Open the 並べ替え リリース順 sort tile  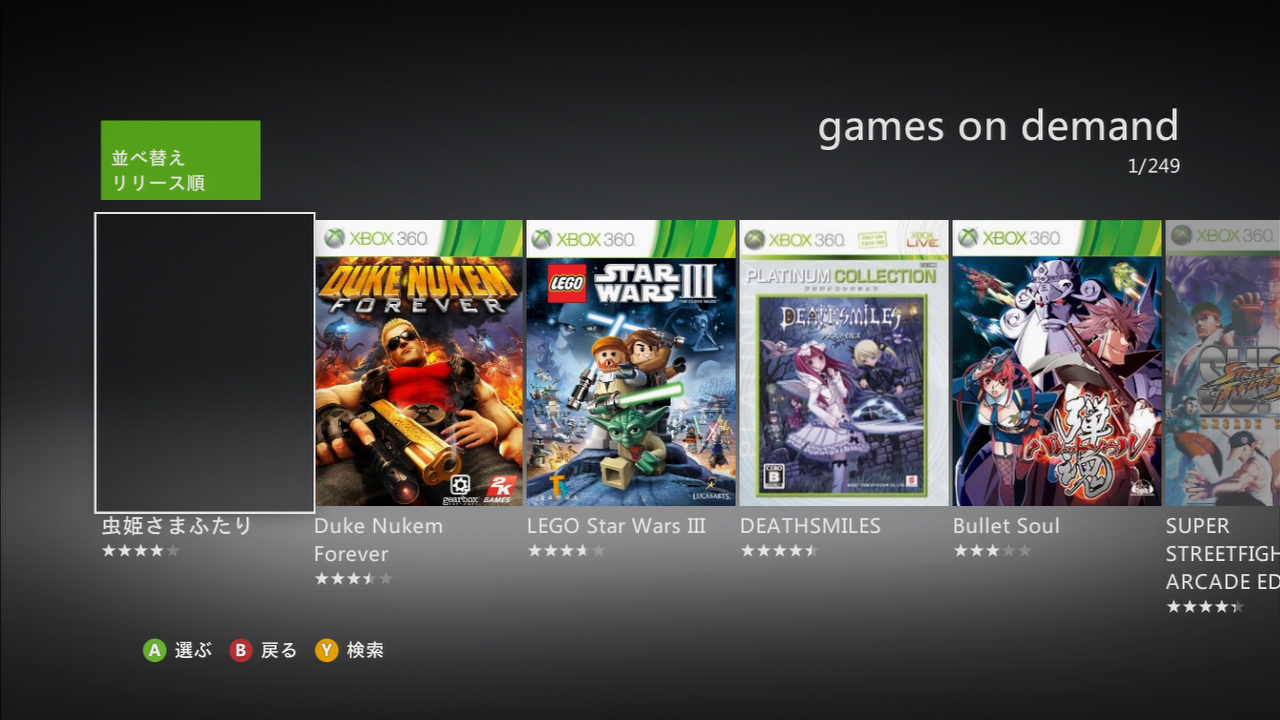180,160
